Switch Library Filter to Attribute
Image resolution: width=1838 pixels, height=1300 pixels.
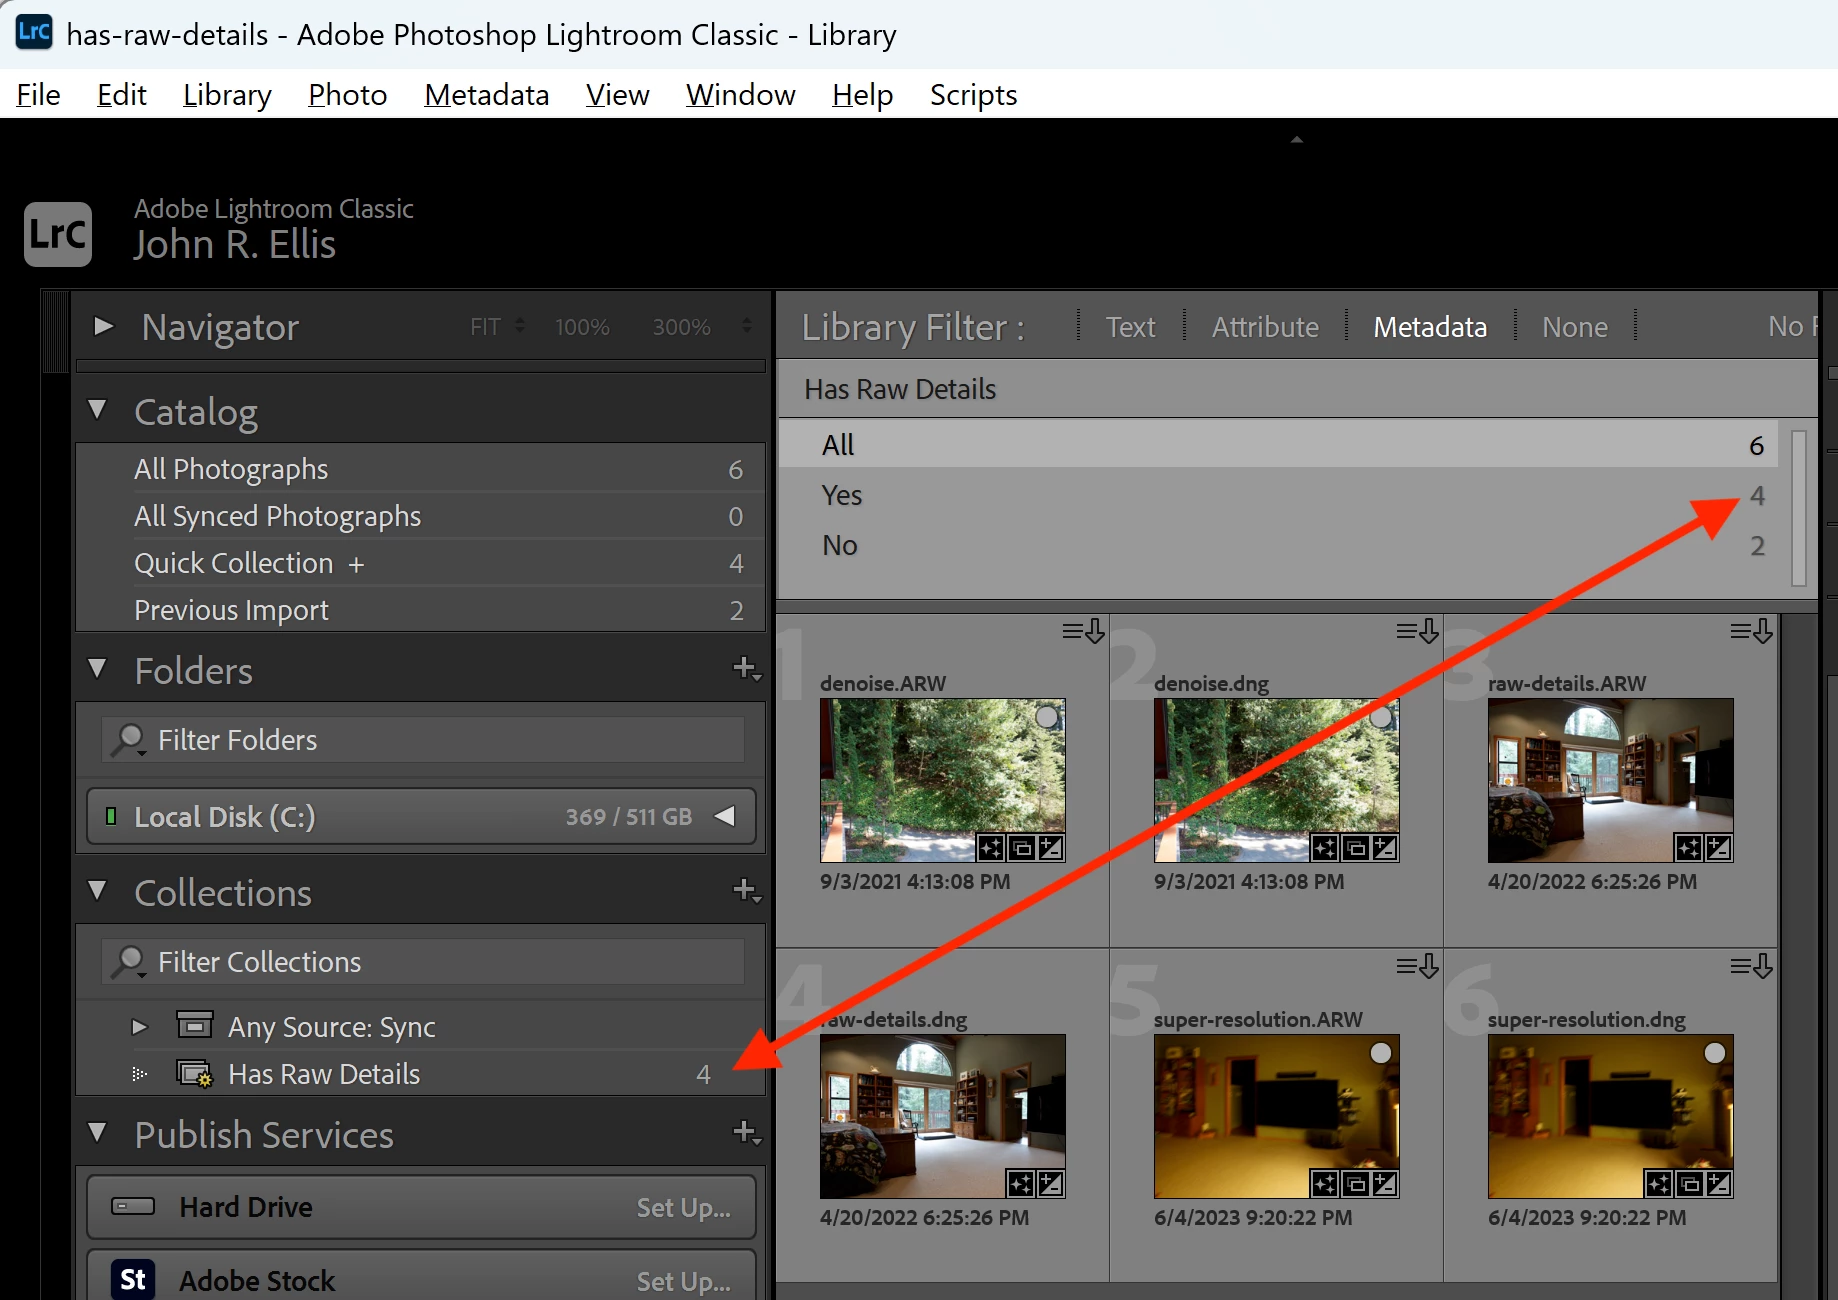click(x=1265, y=327)
